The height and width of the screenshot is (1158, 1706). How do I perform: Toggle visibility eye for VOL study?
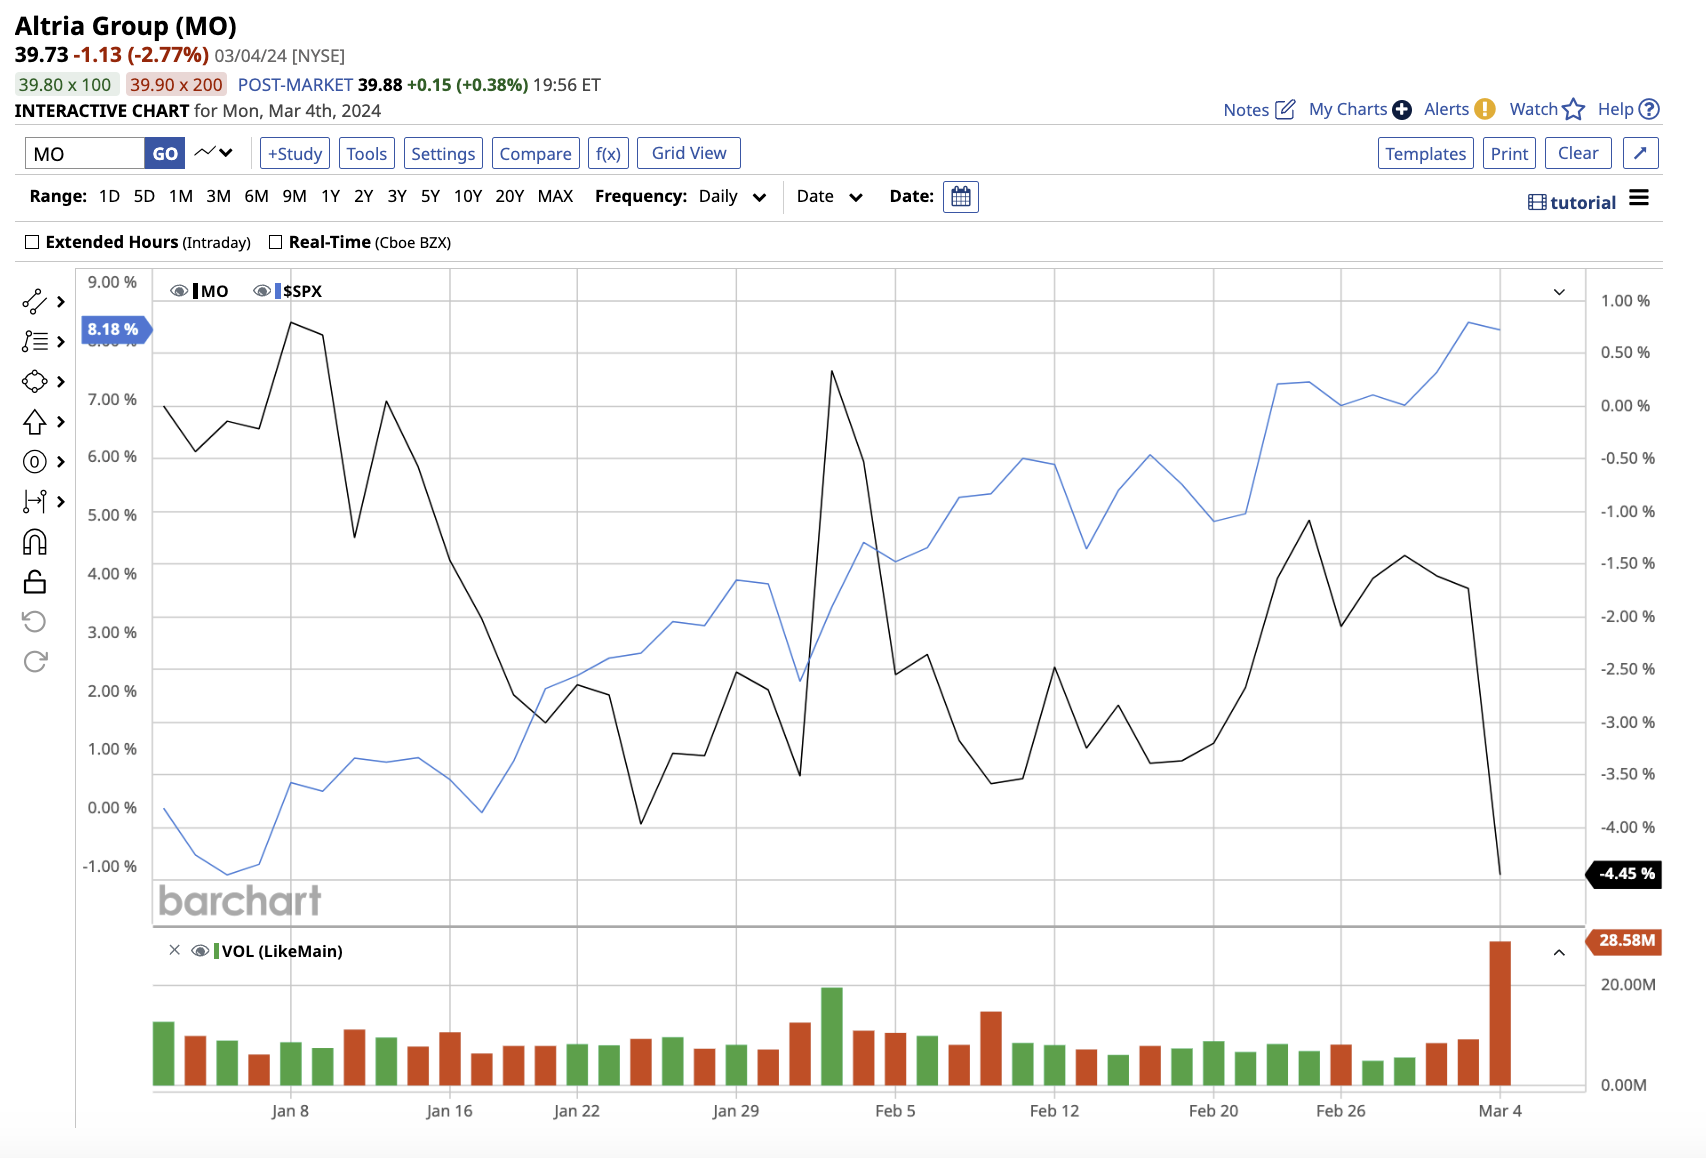pos(200,951)
